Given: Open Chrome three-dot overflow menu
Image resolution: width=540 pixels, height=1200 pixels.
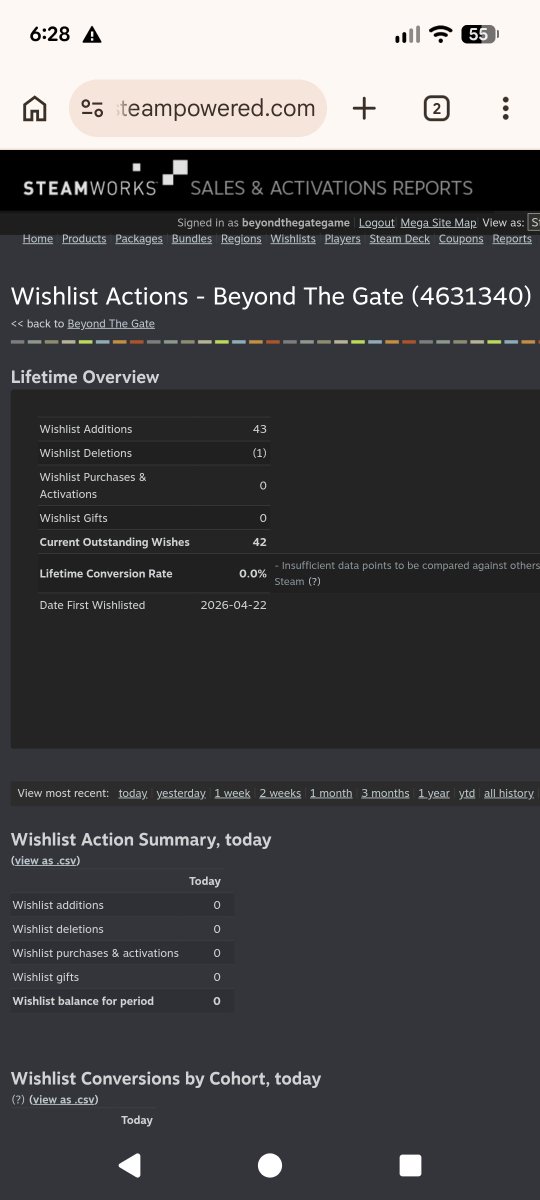Looking at the screenshot, I should point(506,108).
